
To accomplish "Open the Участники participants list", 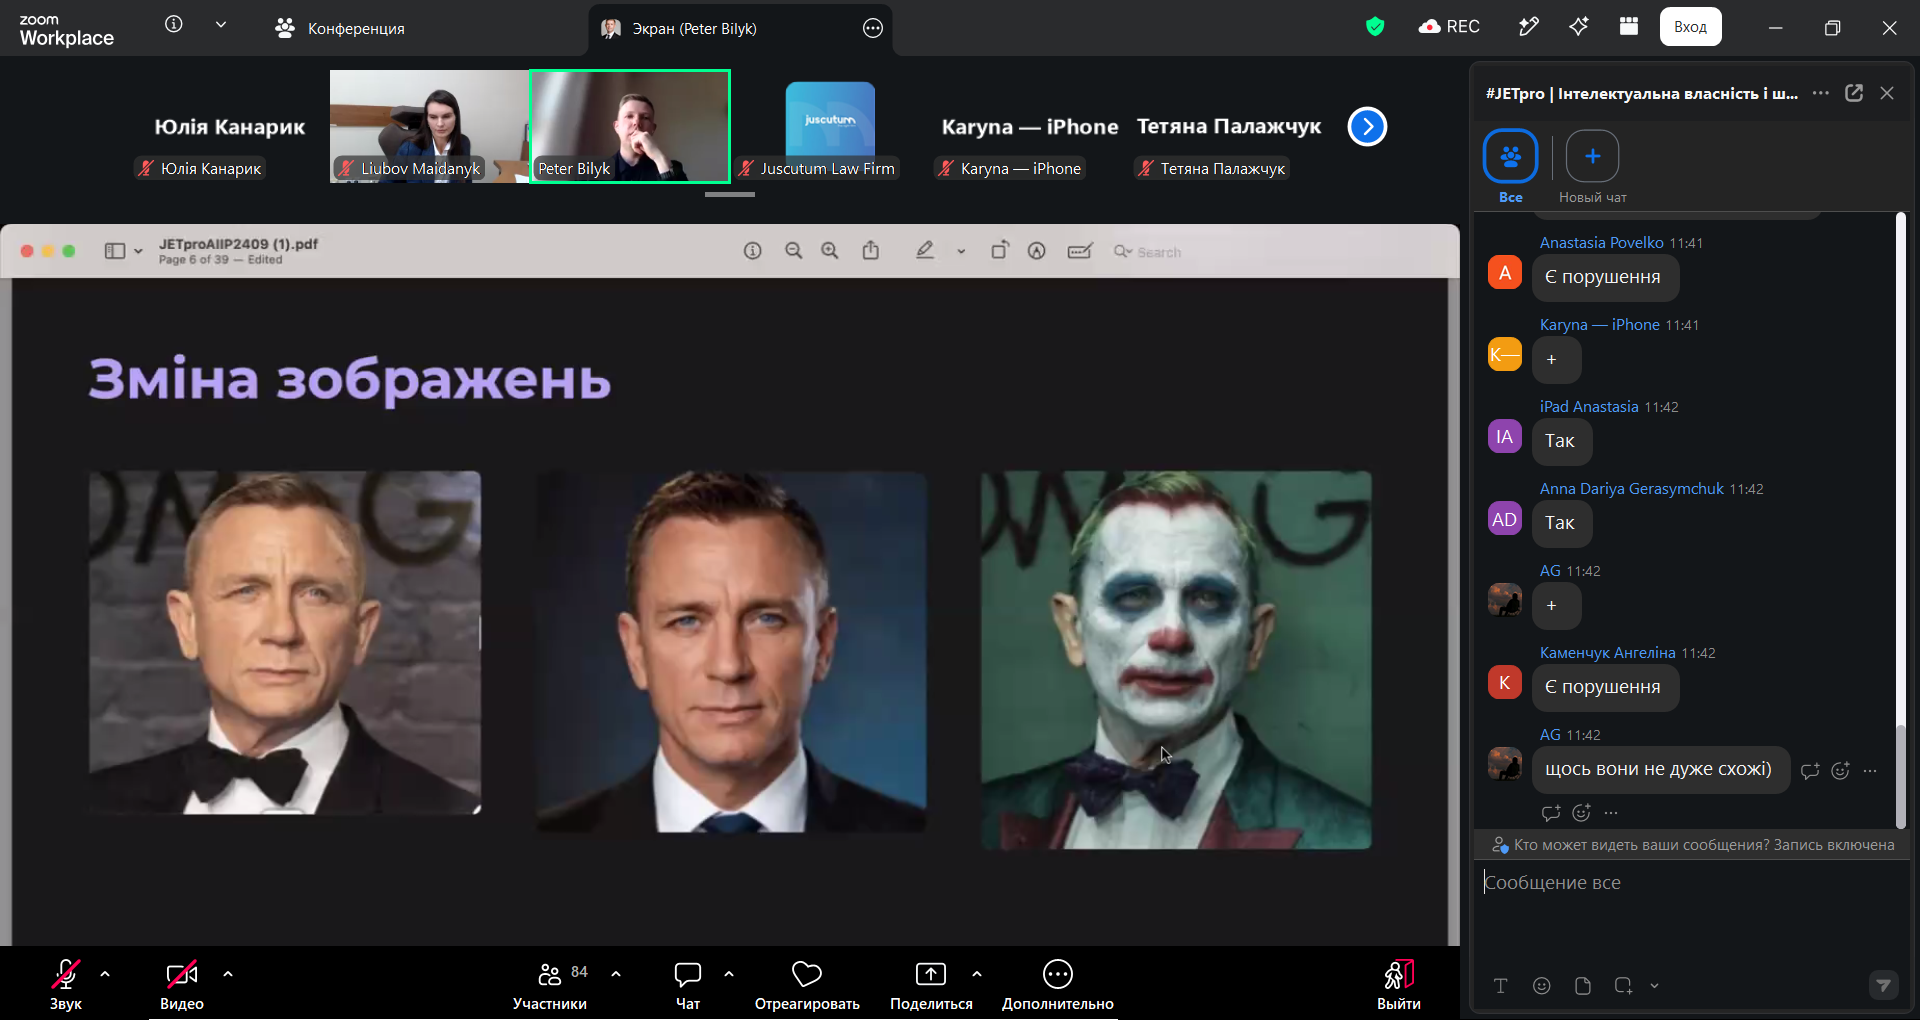I will (550, 984).
